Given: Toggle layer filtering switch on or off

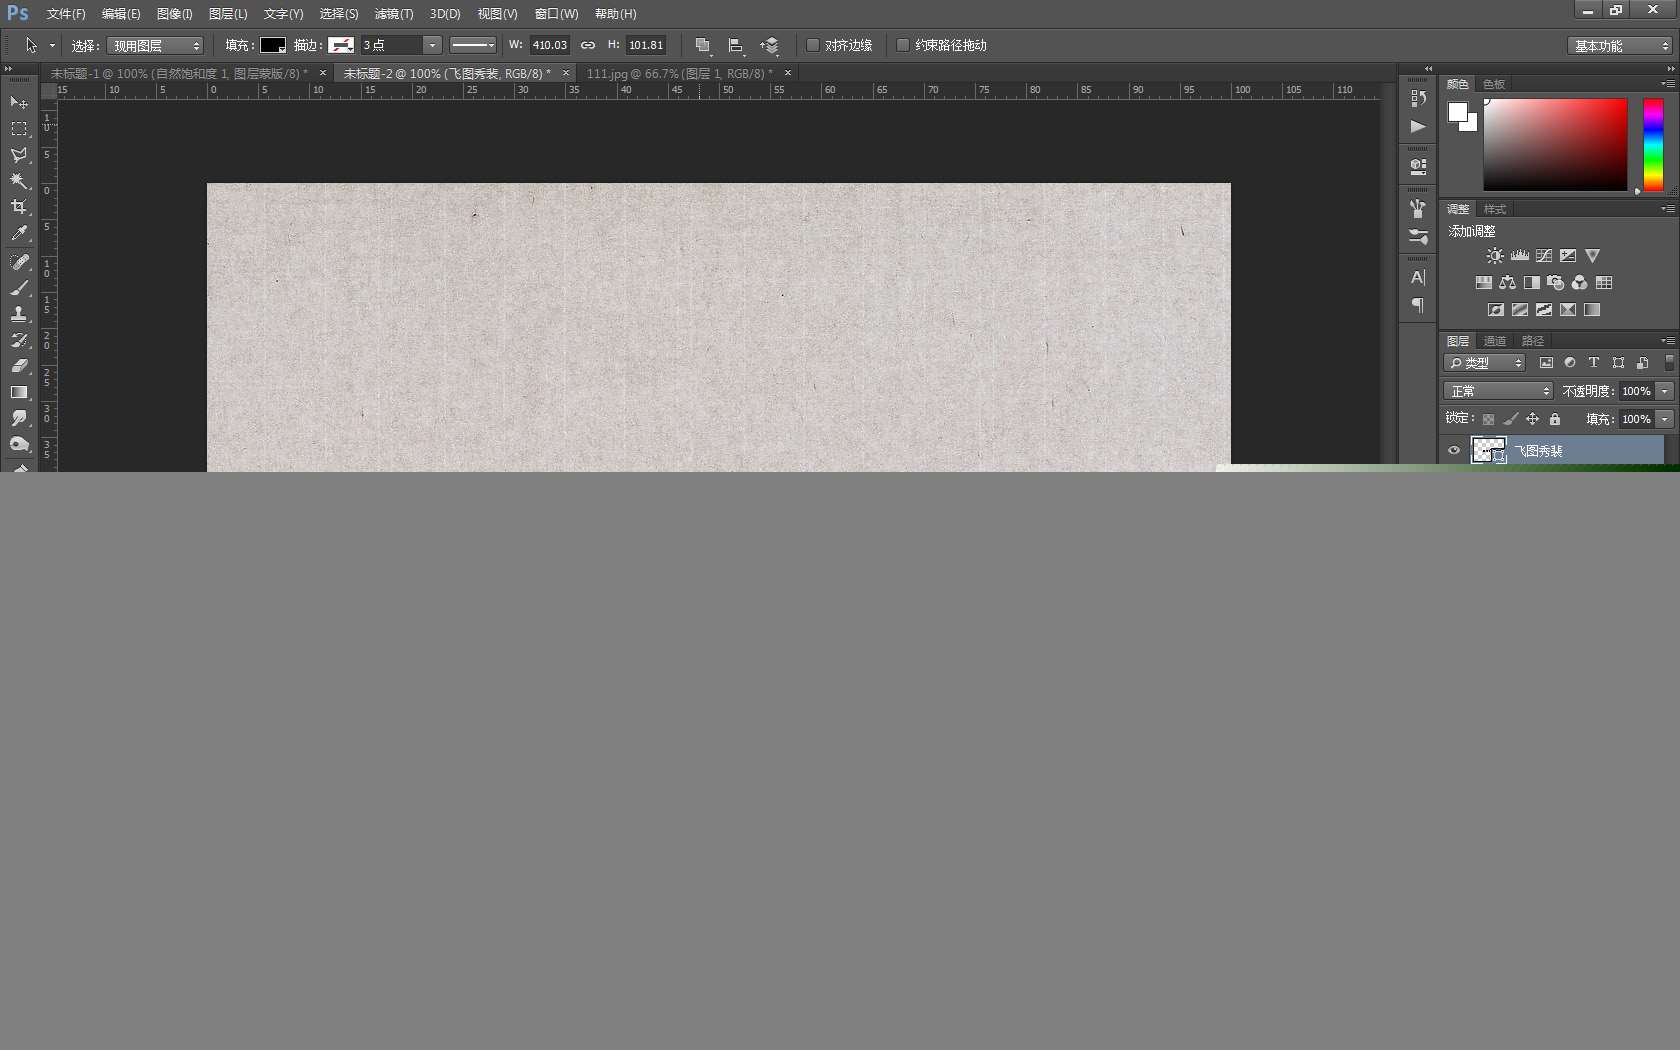Looking at the screenshot, I should [x=1669, y=363].
